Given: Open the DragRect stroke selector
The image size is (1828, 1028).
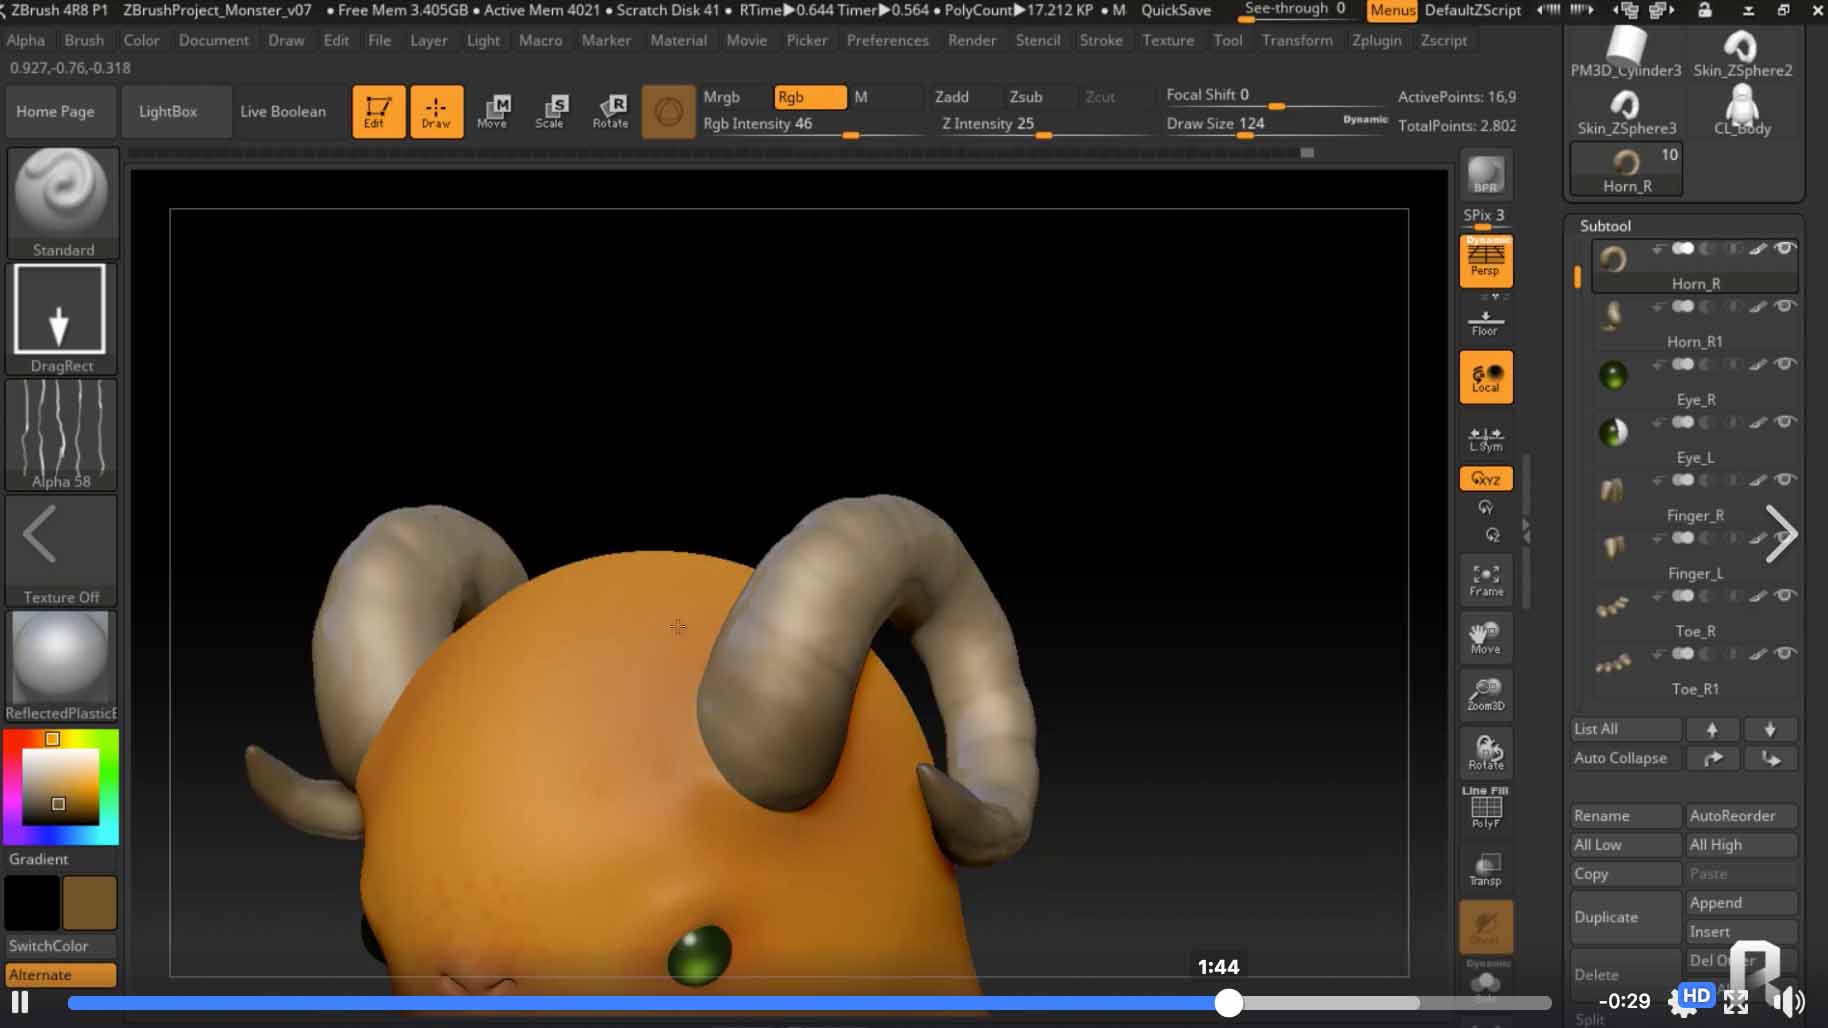Looking at the screenshot, I should (x=60, y=312).
